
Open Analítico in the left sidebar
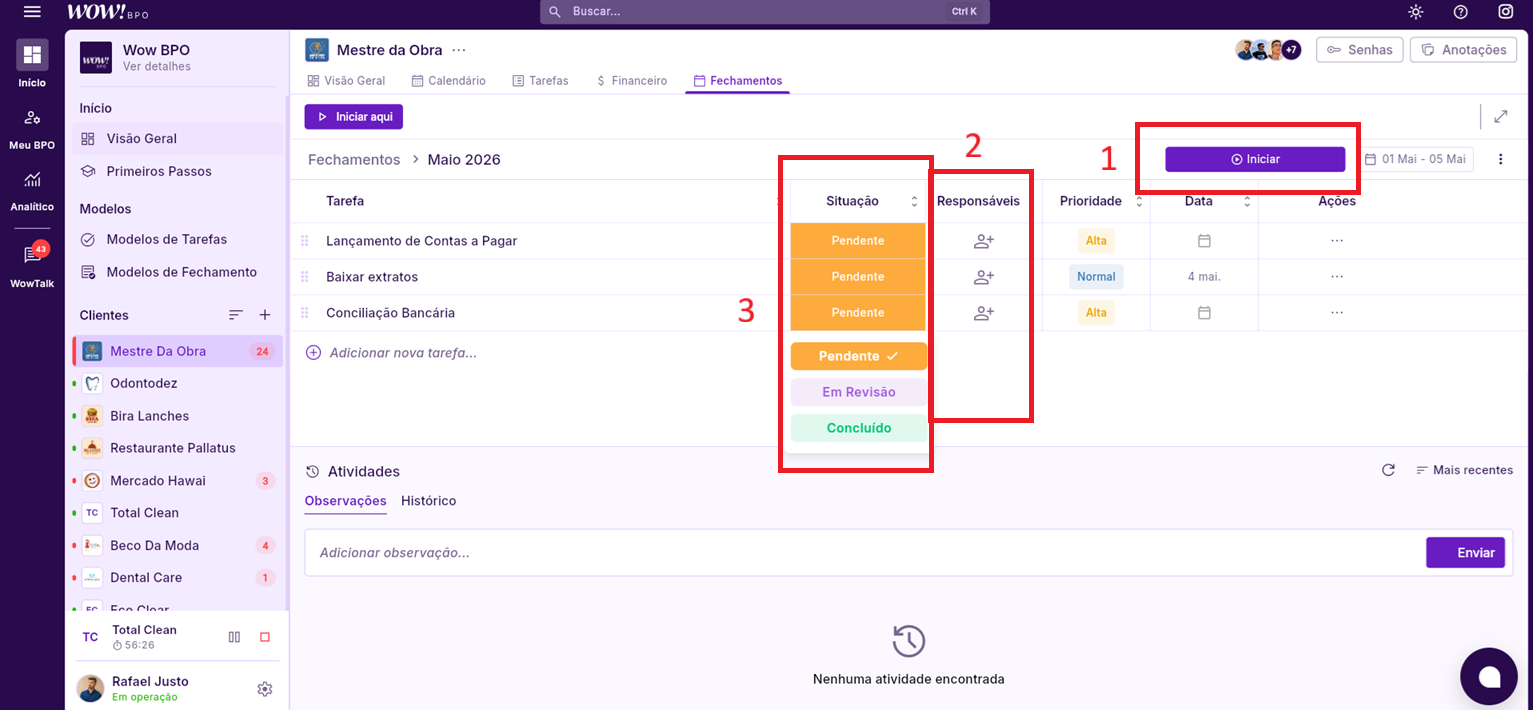tap(32, 190)
